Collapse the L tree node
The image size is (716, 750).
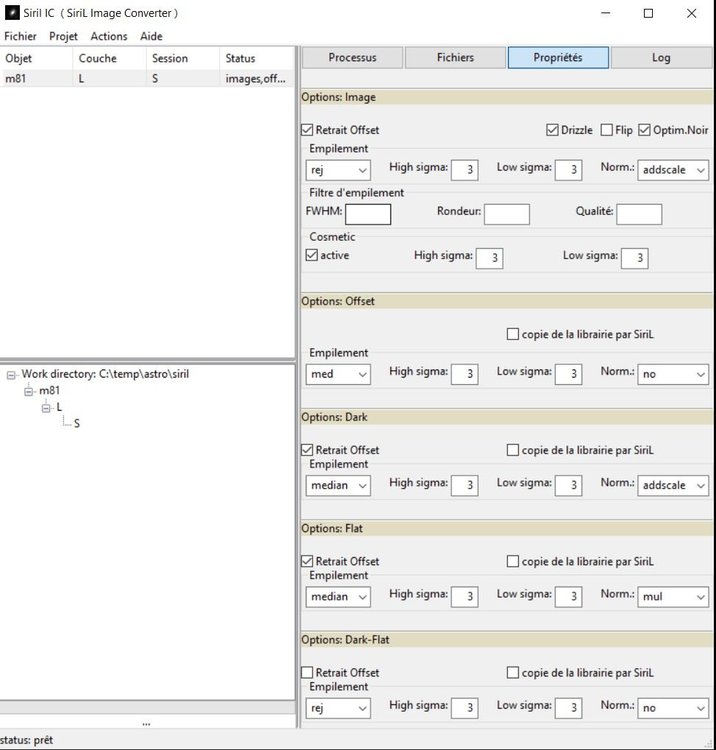click(46, 408)
